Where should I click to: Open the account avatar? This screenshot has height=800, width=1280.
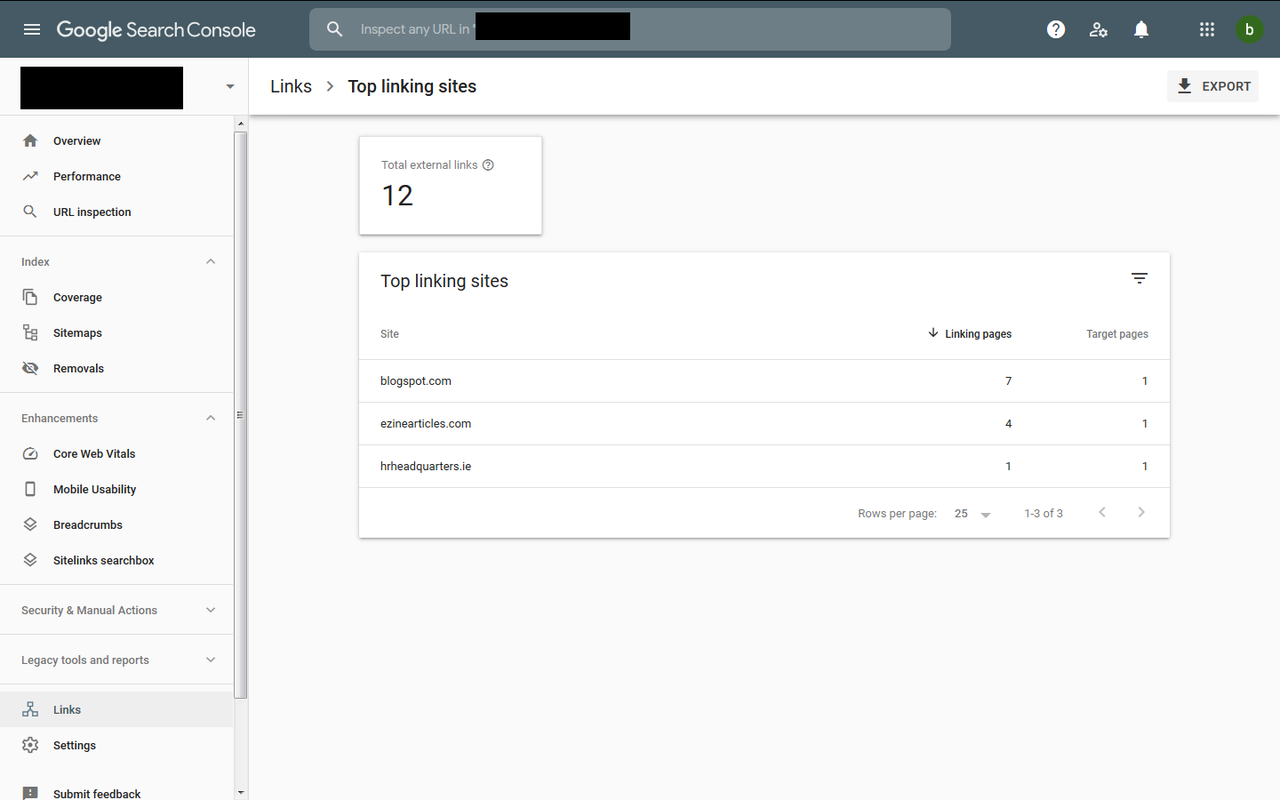(1249, 30)
